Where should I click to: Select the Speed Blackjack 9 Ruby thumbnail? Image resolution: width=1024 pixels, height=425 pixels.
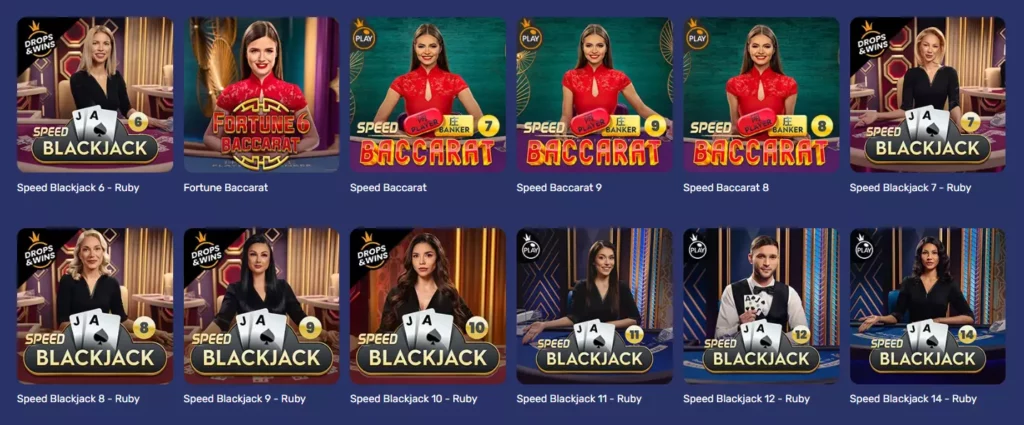click(261, 306)
